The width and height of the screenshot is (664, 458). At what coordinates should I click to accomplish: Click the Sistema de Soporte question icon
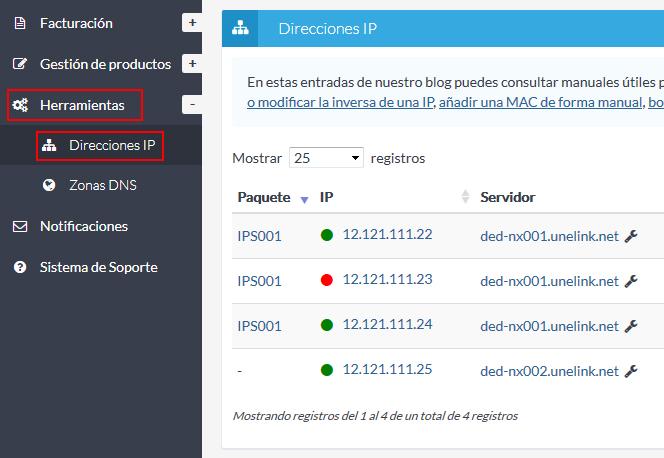20,267
